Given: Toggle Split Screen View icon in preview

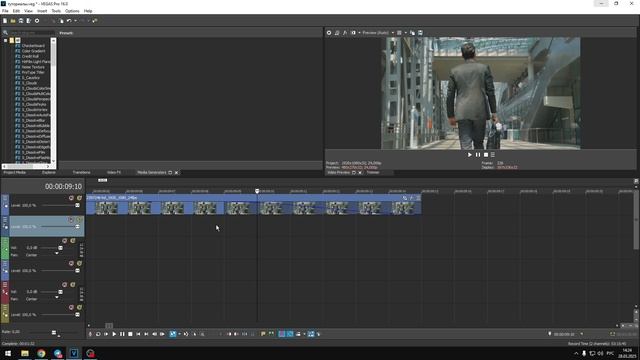Looking at the screenshot, I should pyautogui.click(x=353, y=33).
